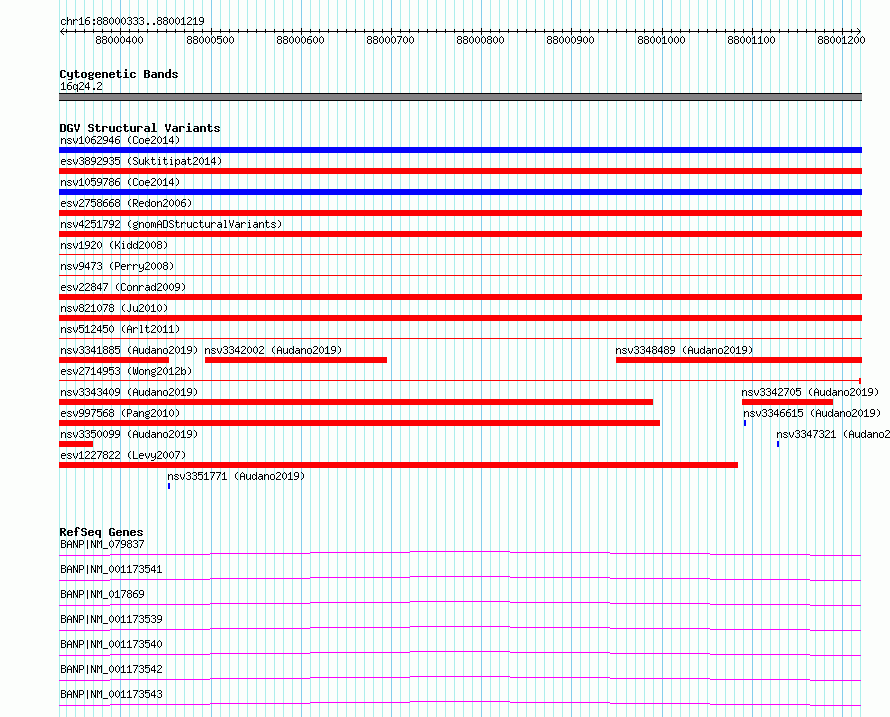Click blue marker under nsv3346615
Screen dimensions: 890x717
(x=745, y=423)
